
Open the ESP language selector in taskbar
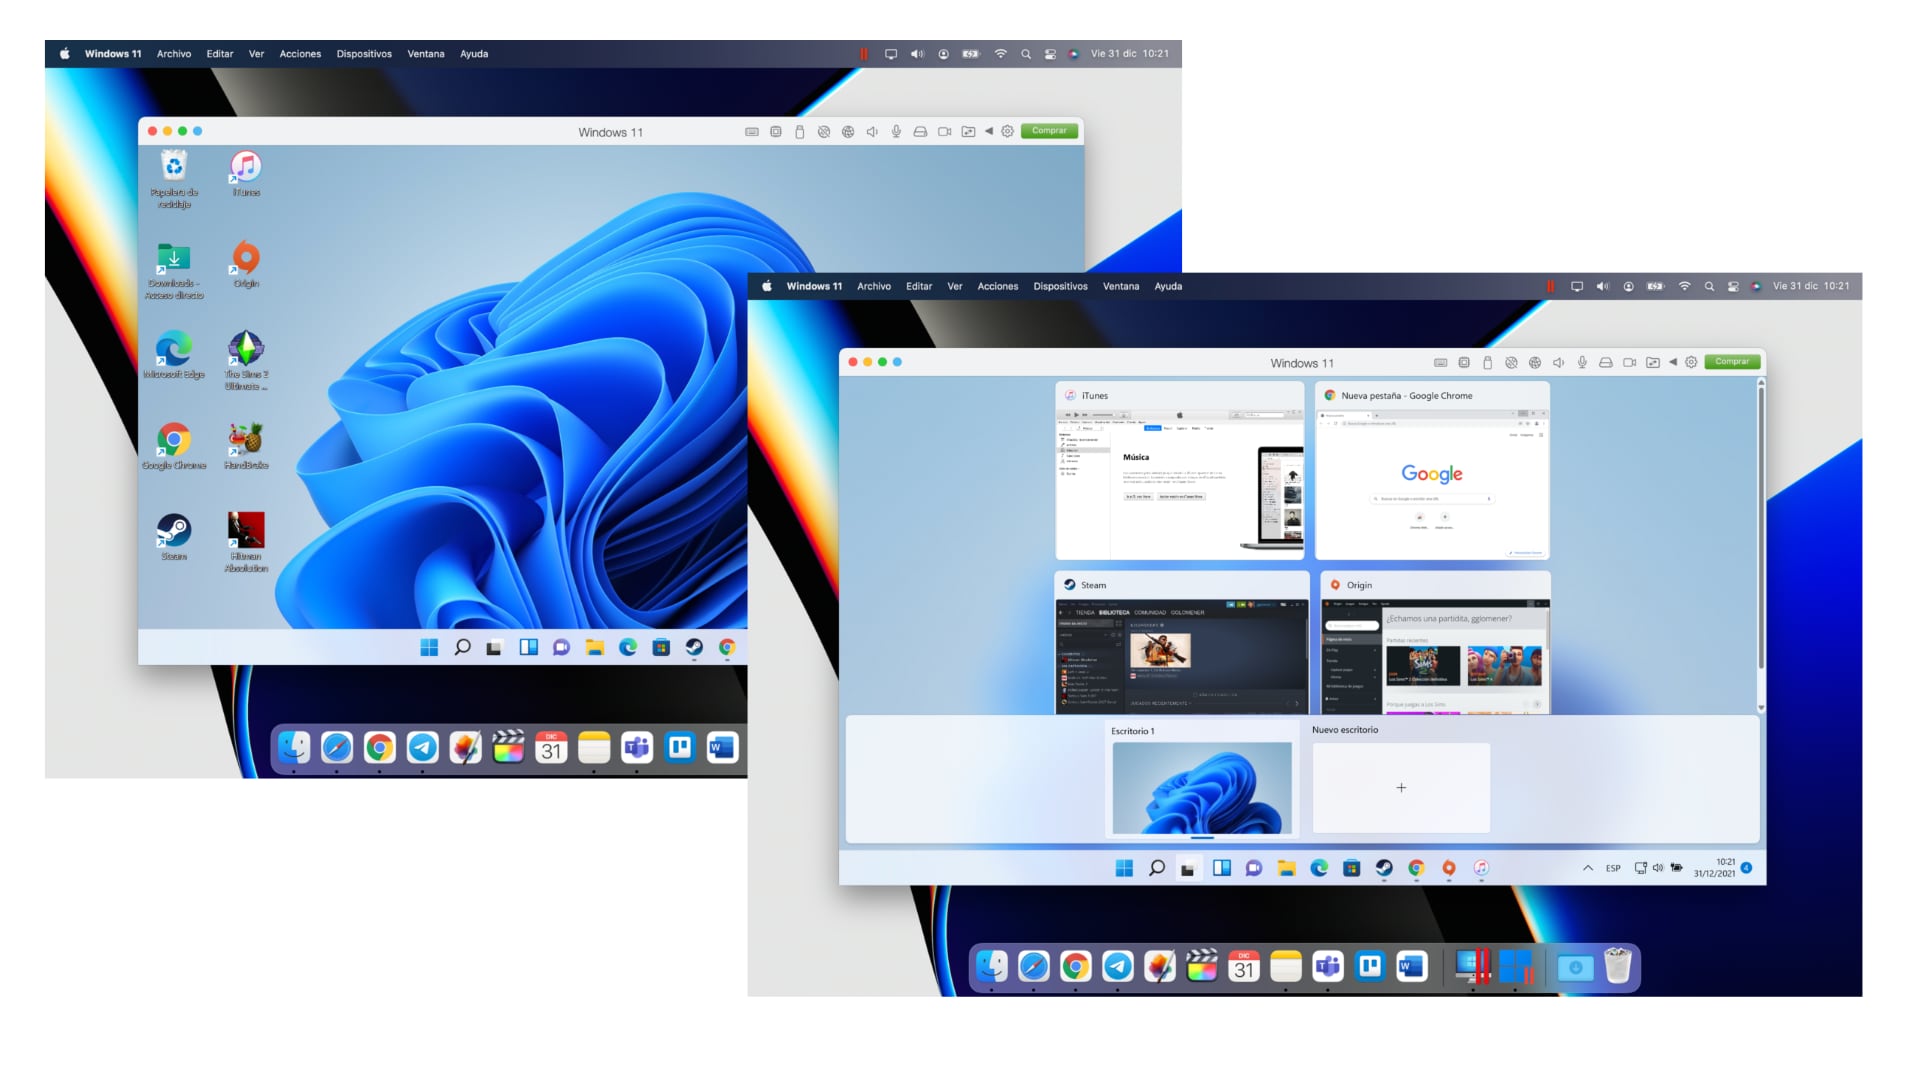click(x=1613, y=868)
